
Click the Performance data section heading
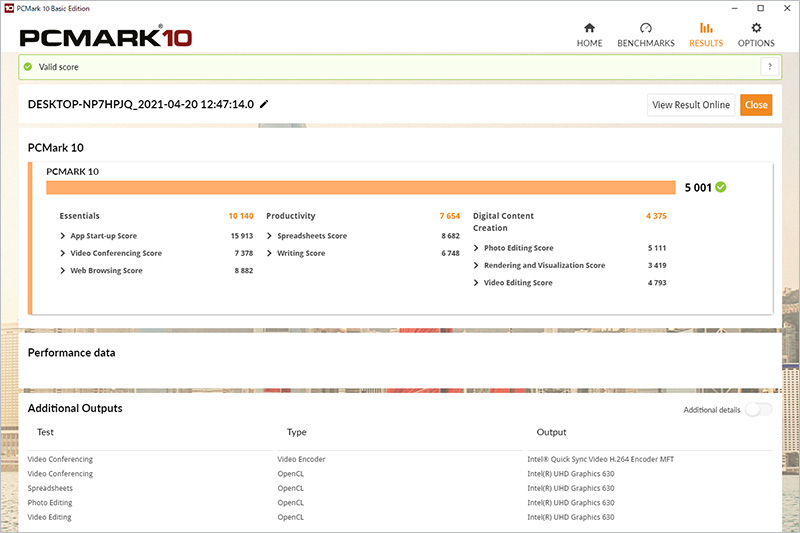71,353
